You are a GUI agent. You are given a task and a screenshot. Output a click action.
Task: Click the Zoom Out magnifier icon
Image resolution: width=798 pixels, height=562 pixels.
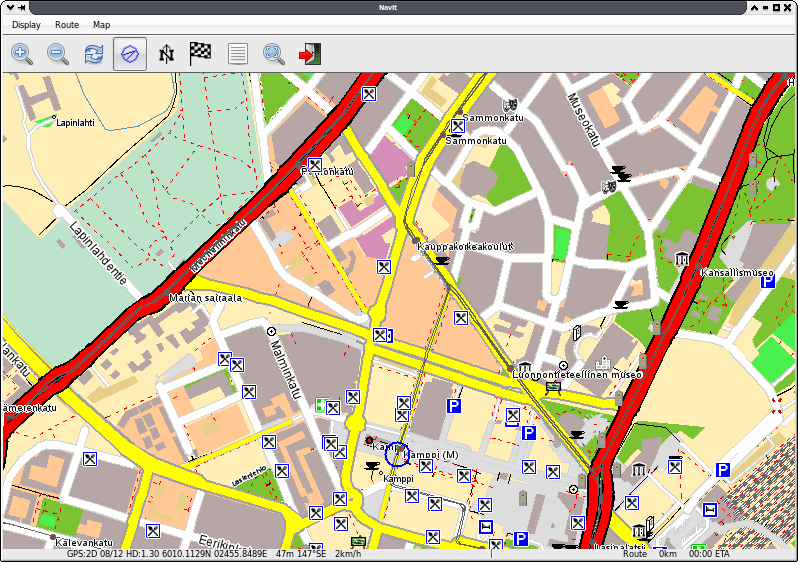tap(58, 54)
